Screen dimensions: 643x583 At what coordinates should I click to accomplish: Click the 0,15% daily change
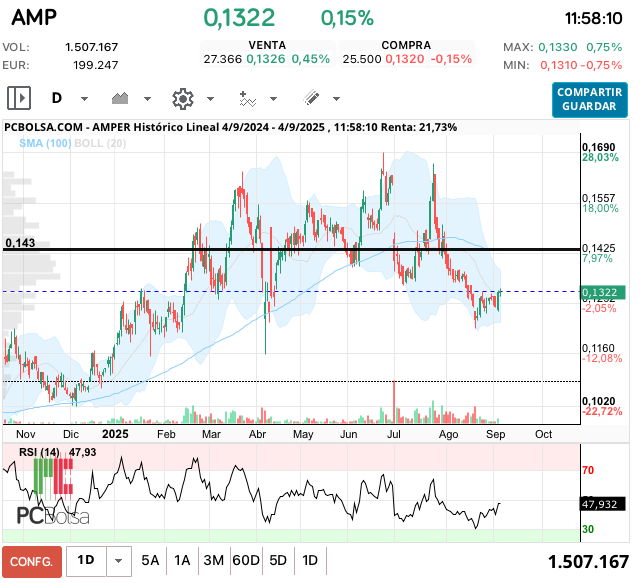pyautogui.click(x=347, y=18)
